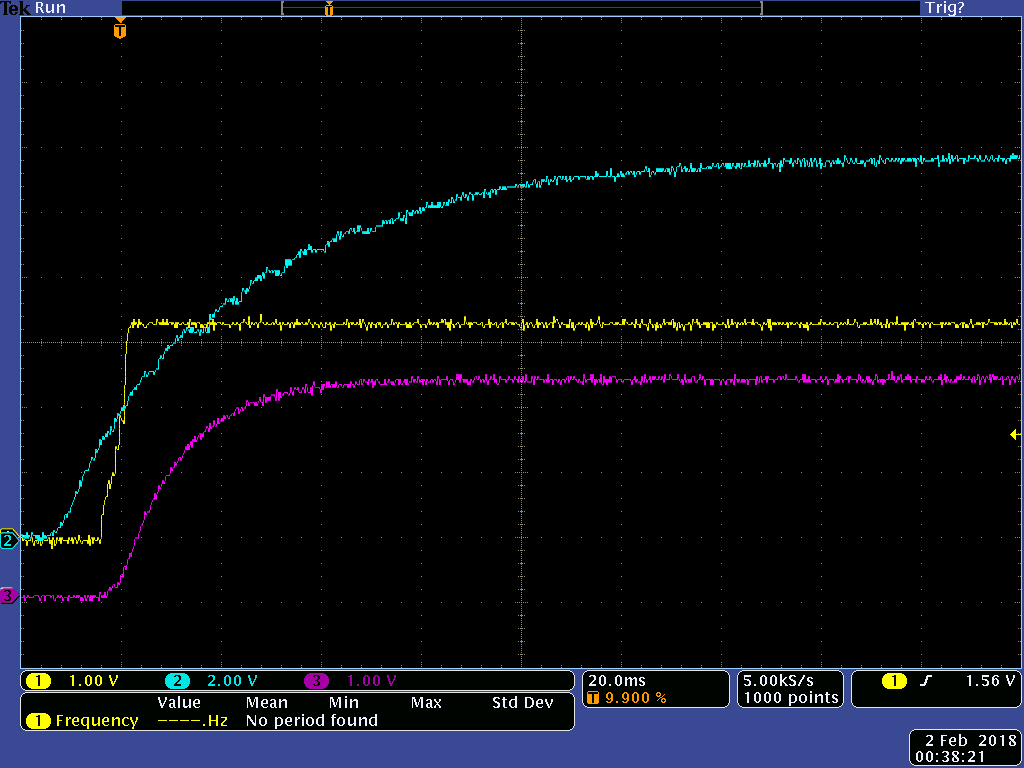The image size is (1024, 768).
Task: Click the 20.0ms timebase readout
Action: [x=616, y=680]
